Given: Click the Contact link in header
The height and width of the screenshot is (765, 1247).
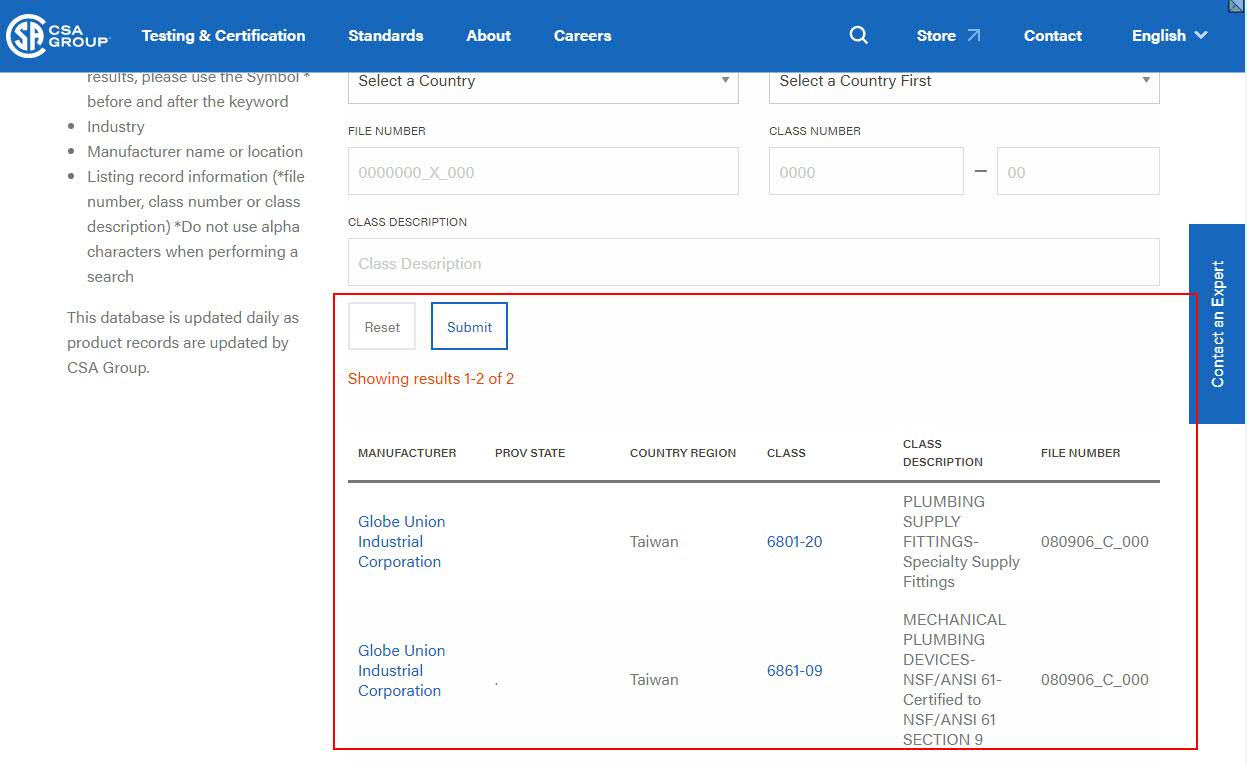Looking at the screenshot, I should point(1052,35).
